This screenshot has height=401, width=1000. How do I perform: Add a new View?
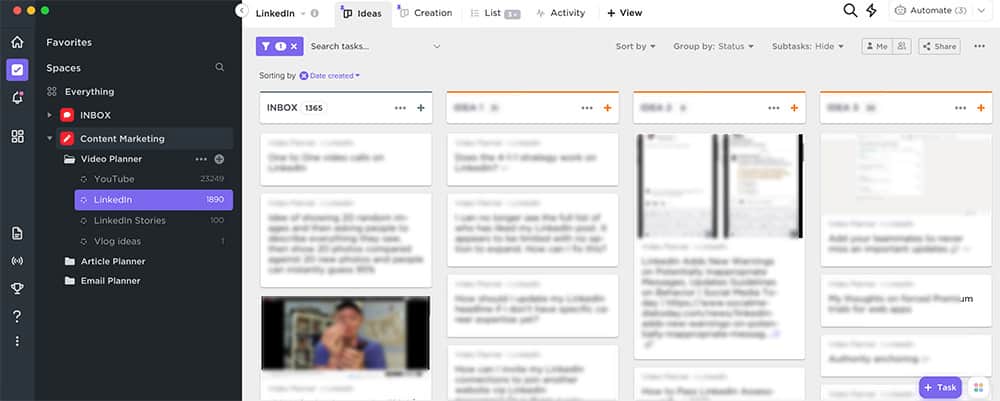(x=624, y=13)
